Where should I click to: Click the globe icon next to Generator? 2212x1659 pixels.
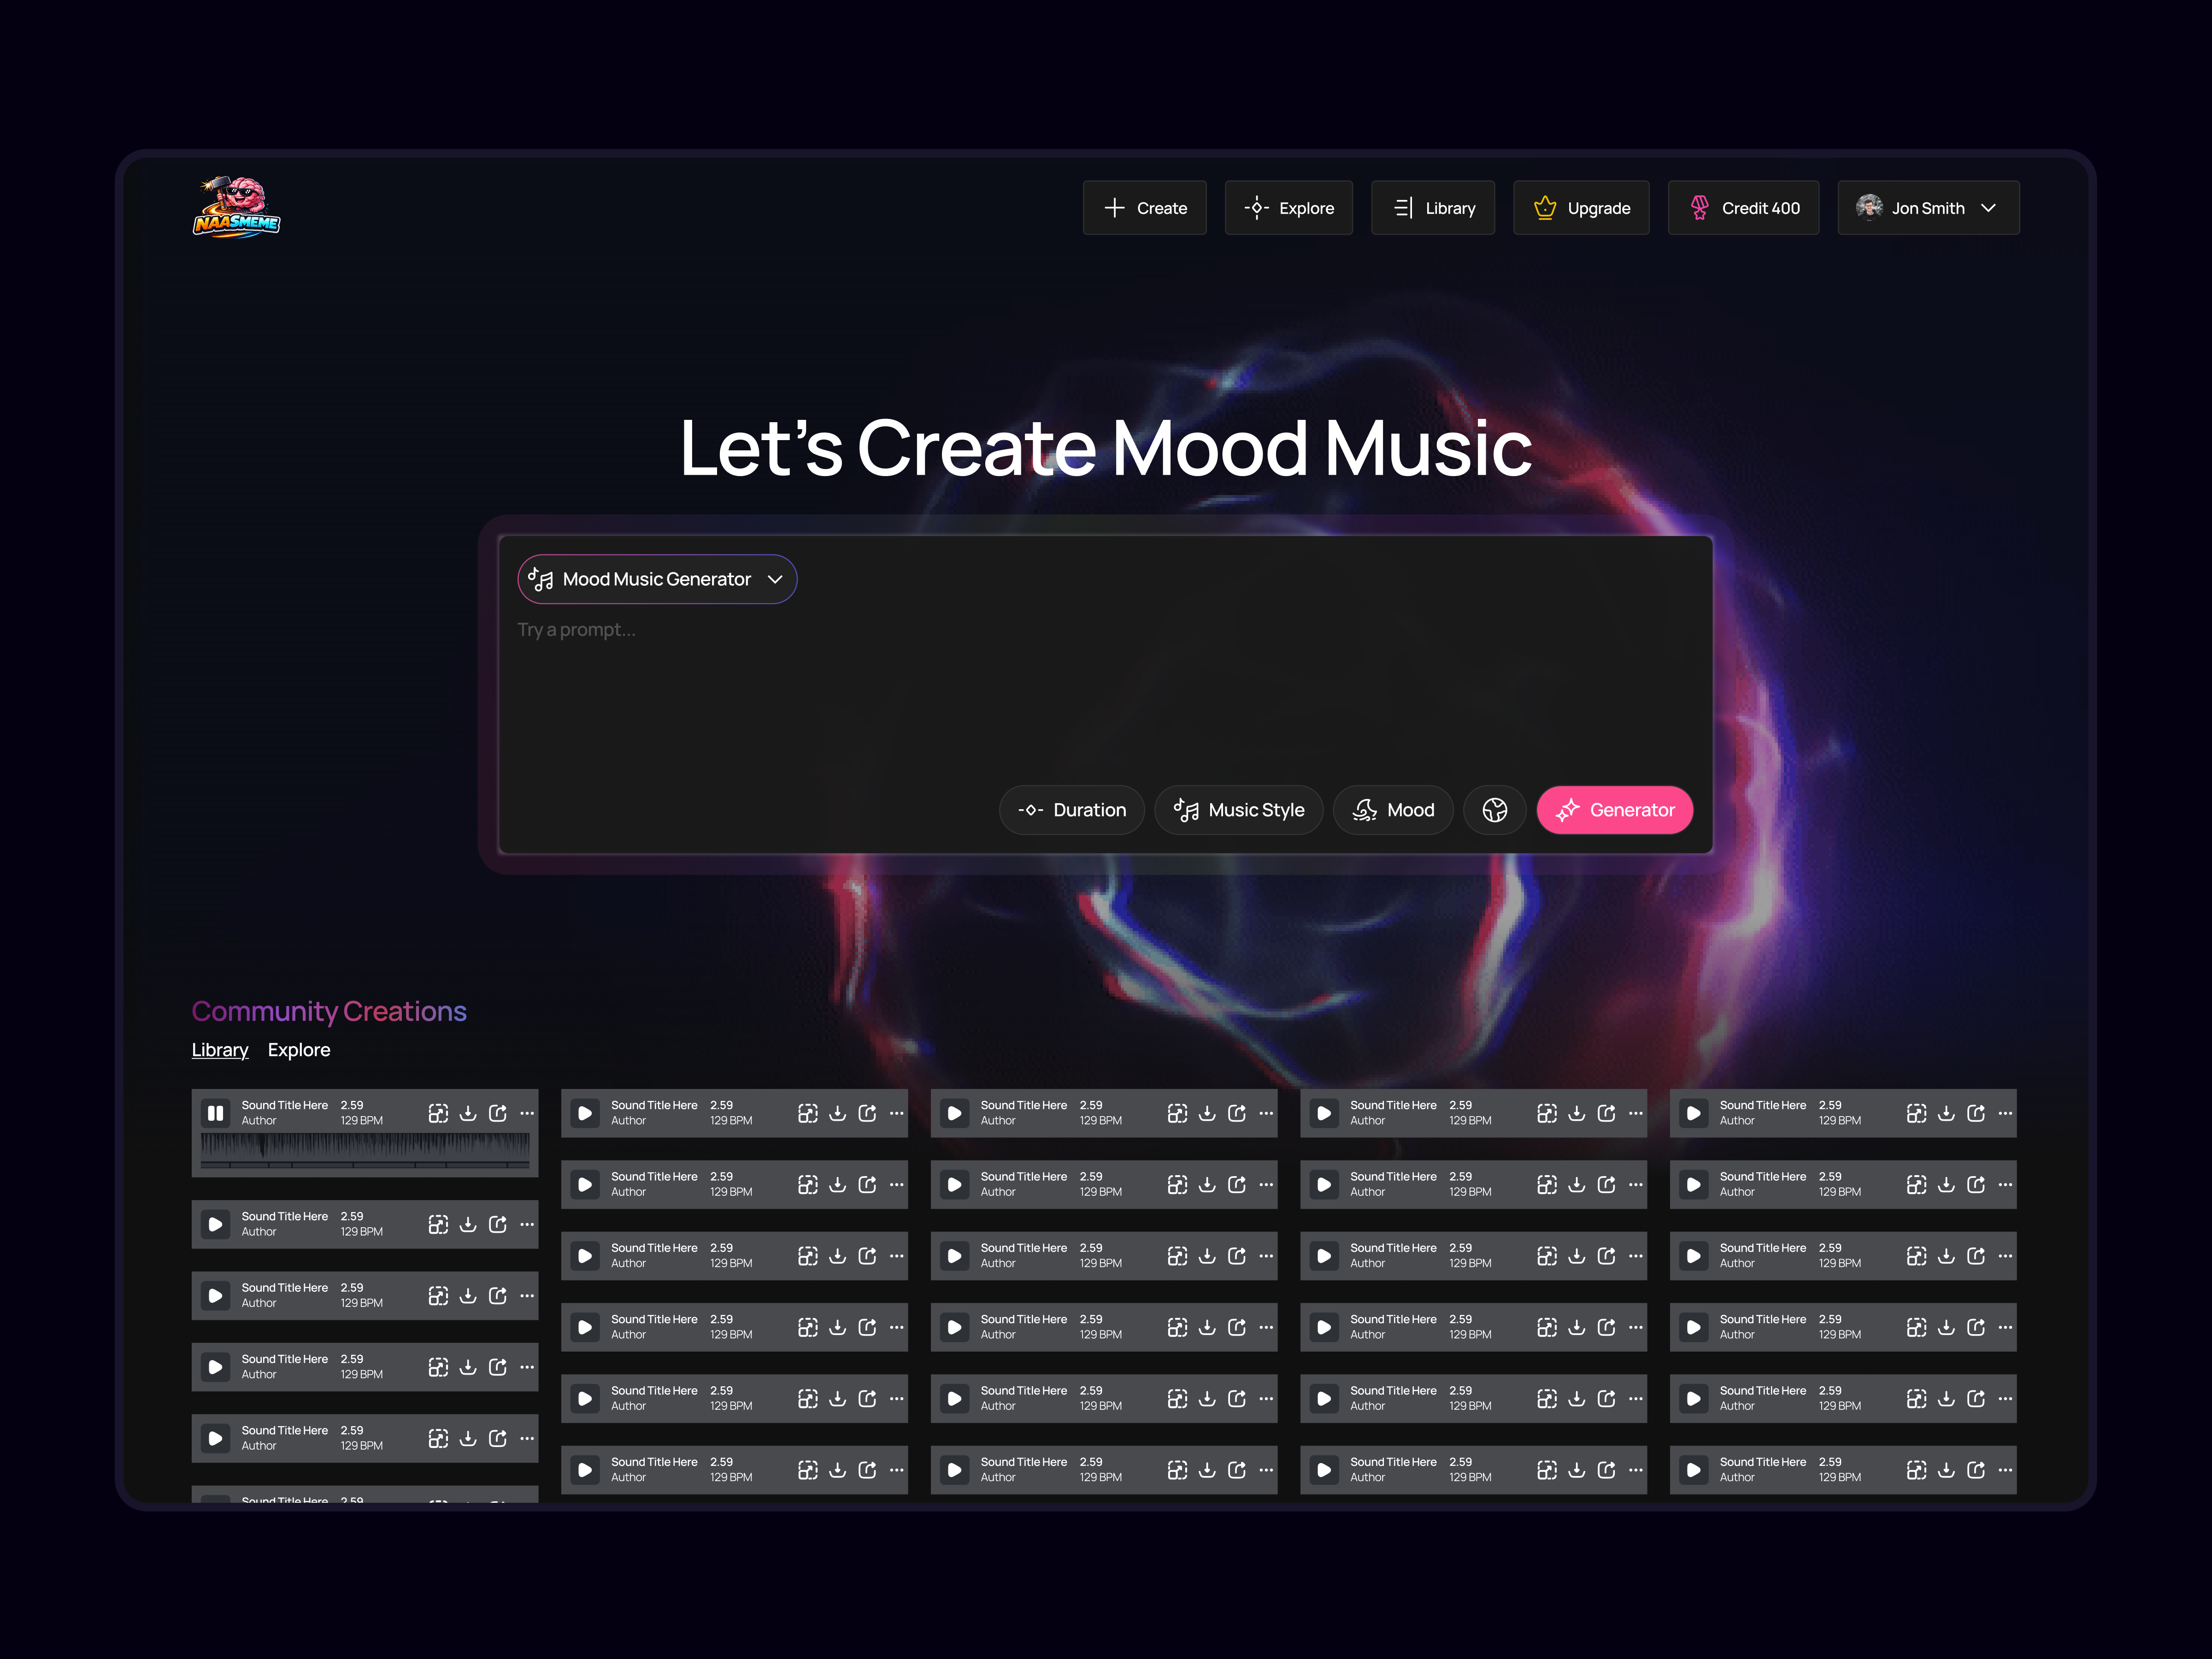1494,810
